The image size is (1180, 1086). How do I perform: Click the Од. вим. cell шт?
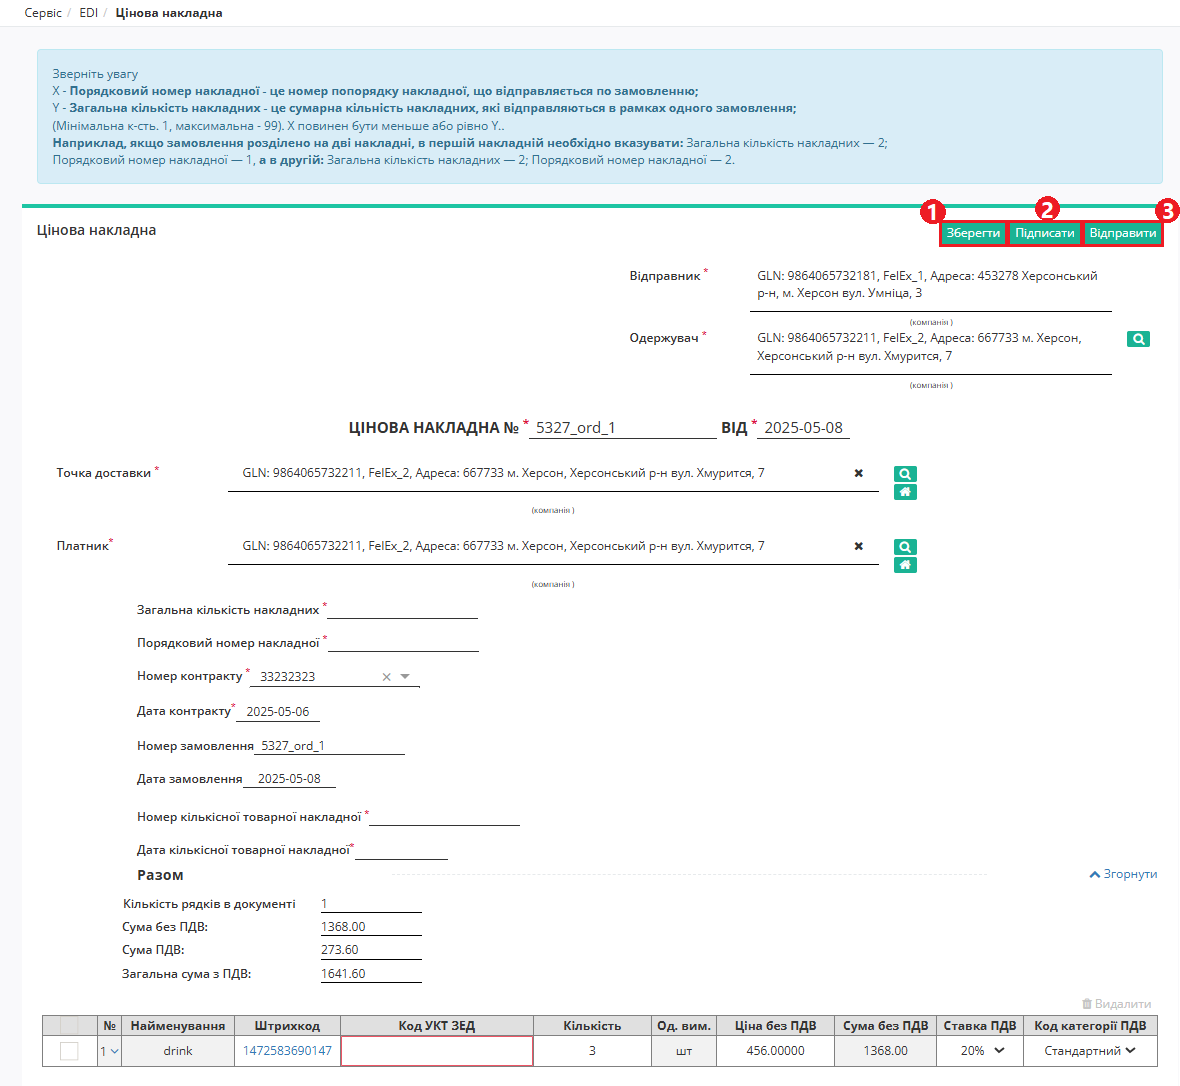(x=684, y=1051)
